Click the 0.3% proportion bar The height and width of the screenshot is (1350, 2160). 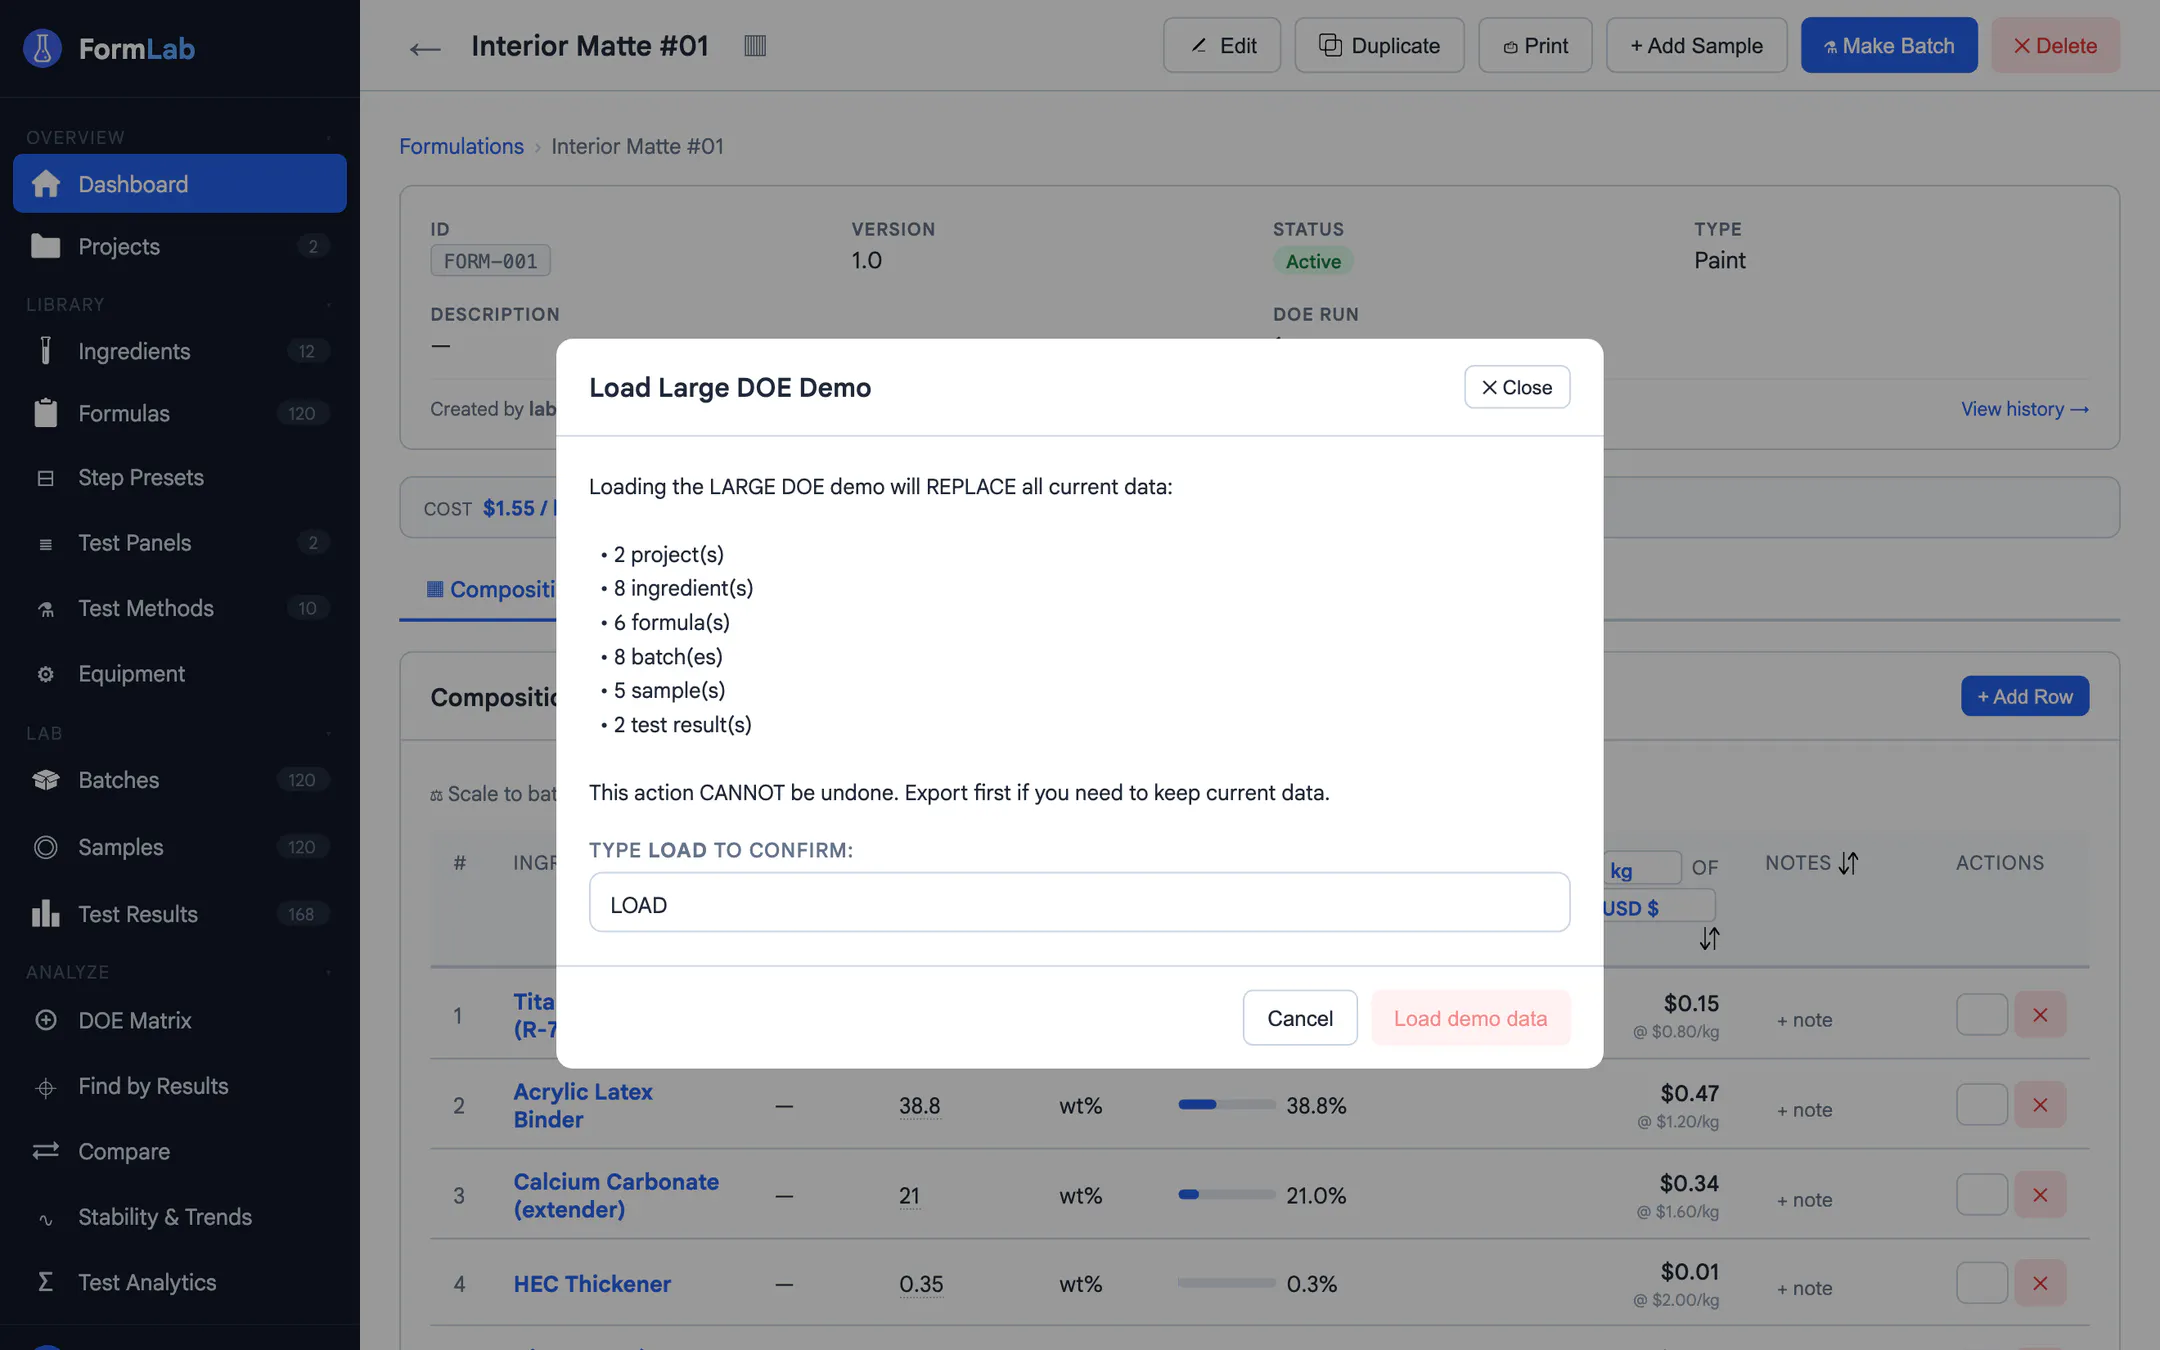click(x=1227, y=1283)
